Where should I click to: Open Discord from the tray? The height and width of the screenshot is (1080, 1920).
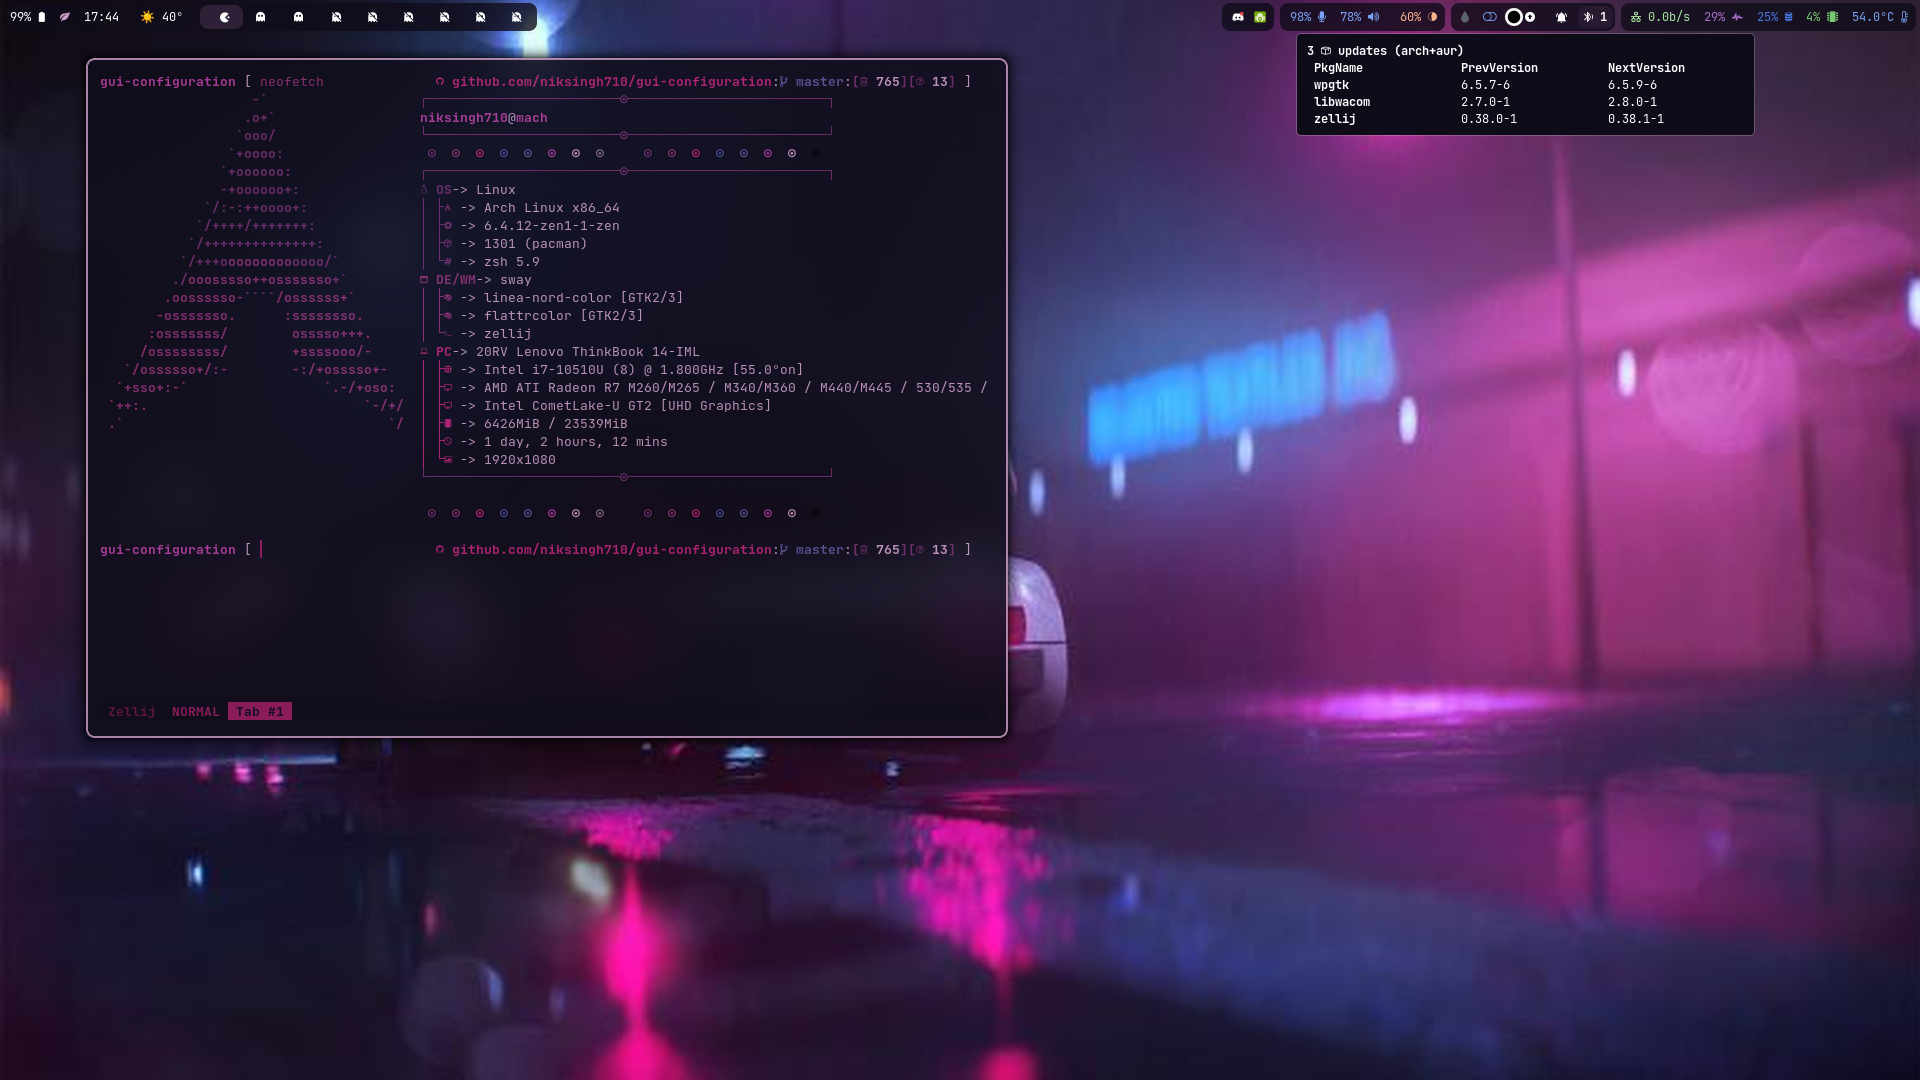1238,17
